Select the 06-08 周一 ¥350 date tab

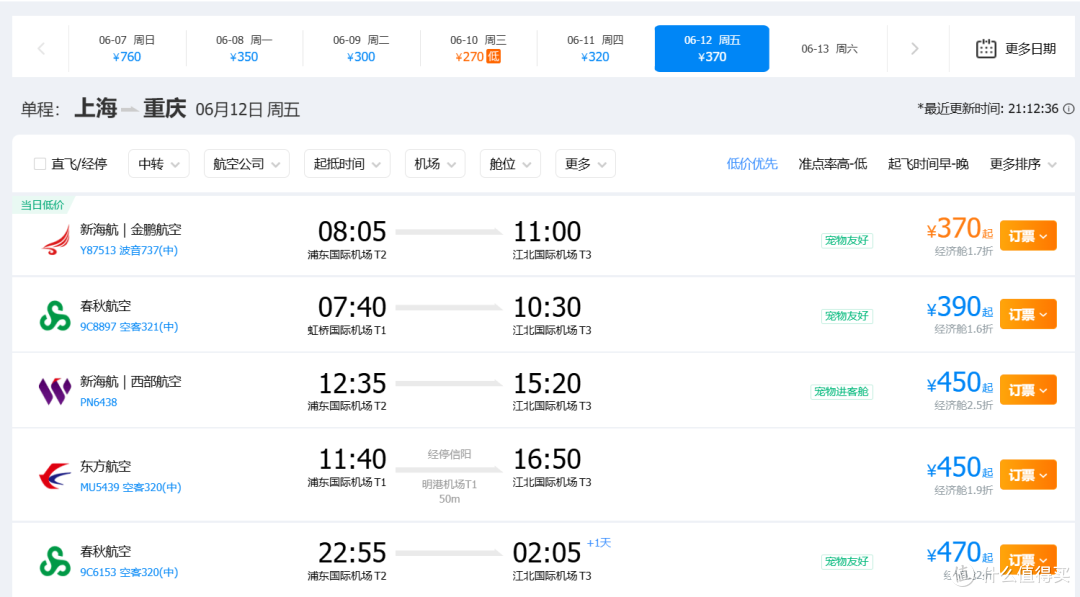pos(244,48)
